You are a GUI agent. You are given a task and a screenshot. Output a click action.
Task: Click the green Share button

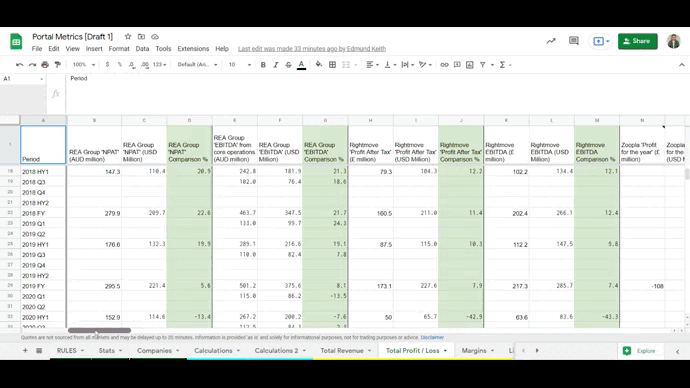(638, 41)
